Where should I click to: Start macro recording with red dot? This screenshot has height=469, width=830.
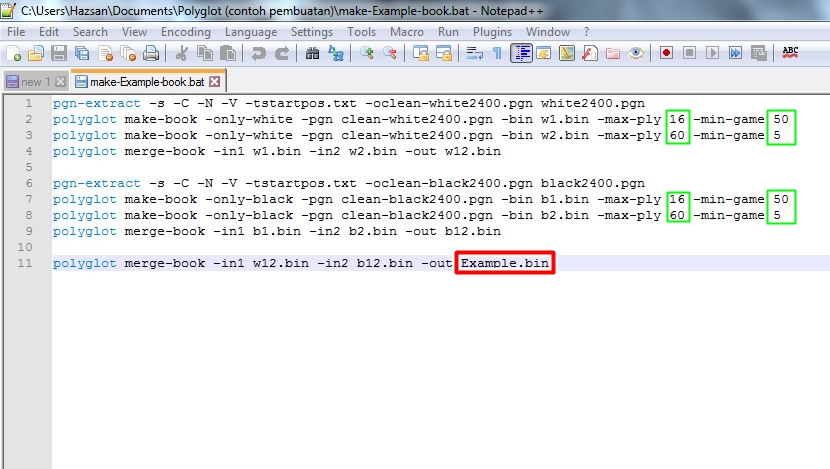[666, 53]
